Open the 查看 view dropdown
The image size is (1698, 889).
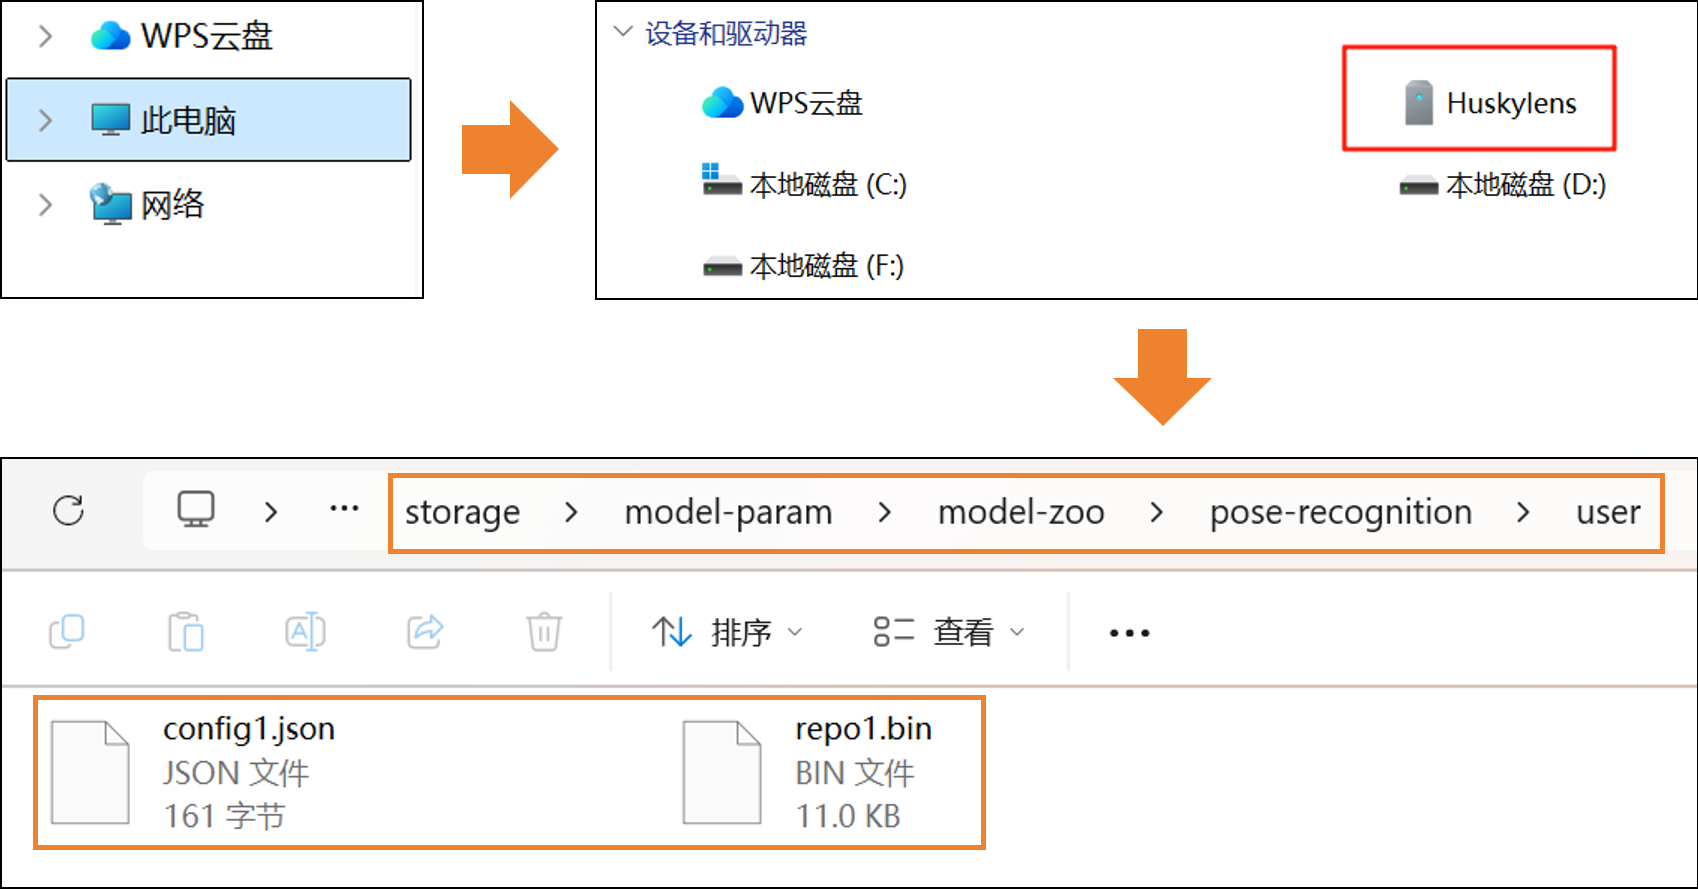click(x=949, y=632)
